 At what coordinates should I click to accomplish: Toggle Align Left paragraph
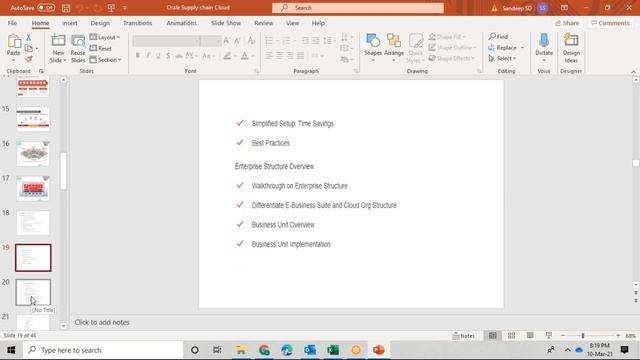[269, 56]
